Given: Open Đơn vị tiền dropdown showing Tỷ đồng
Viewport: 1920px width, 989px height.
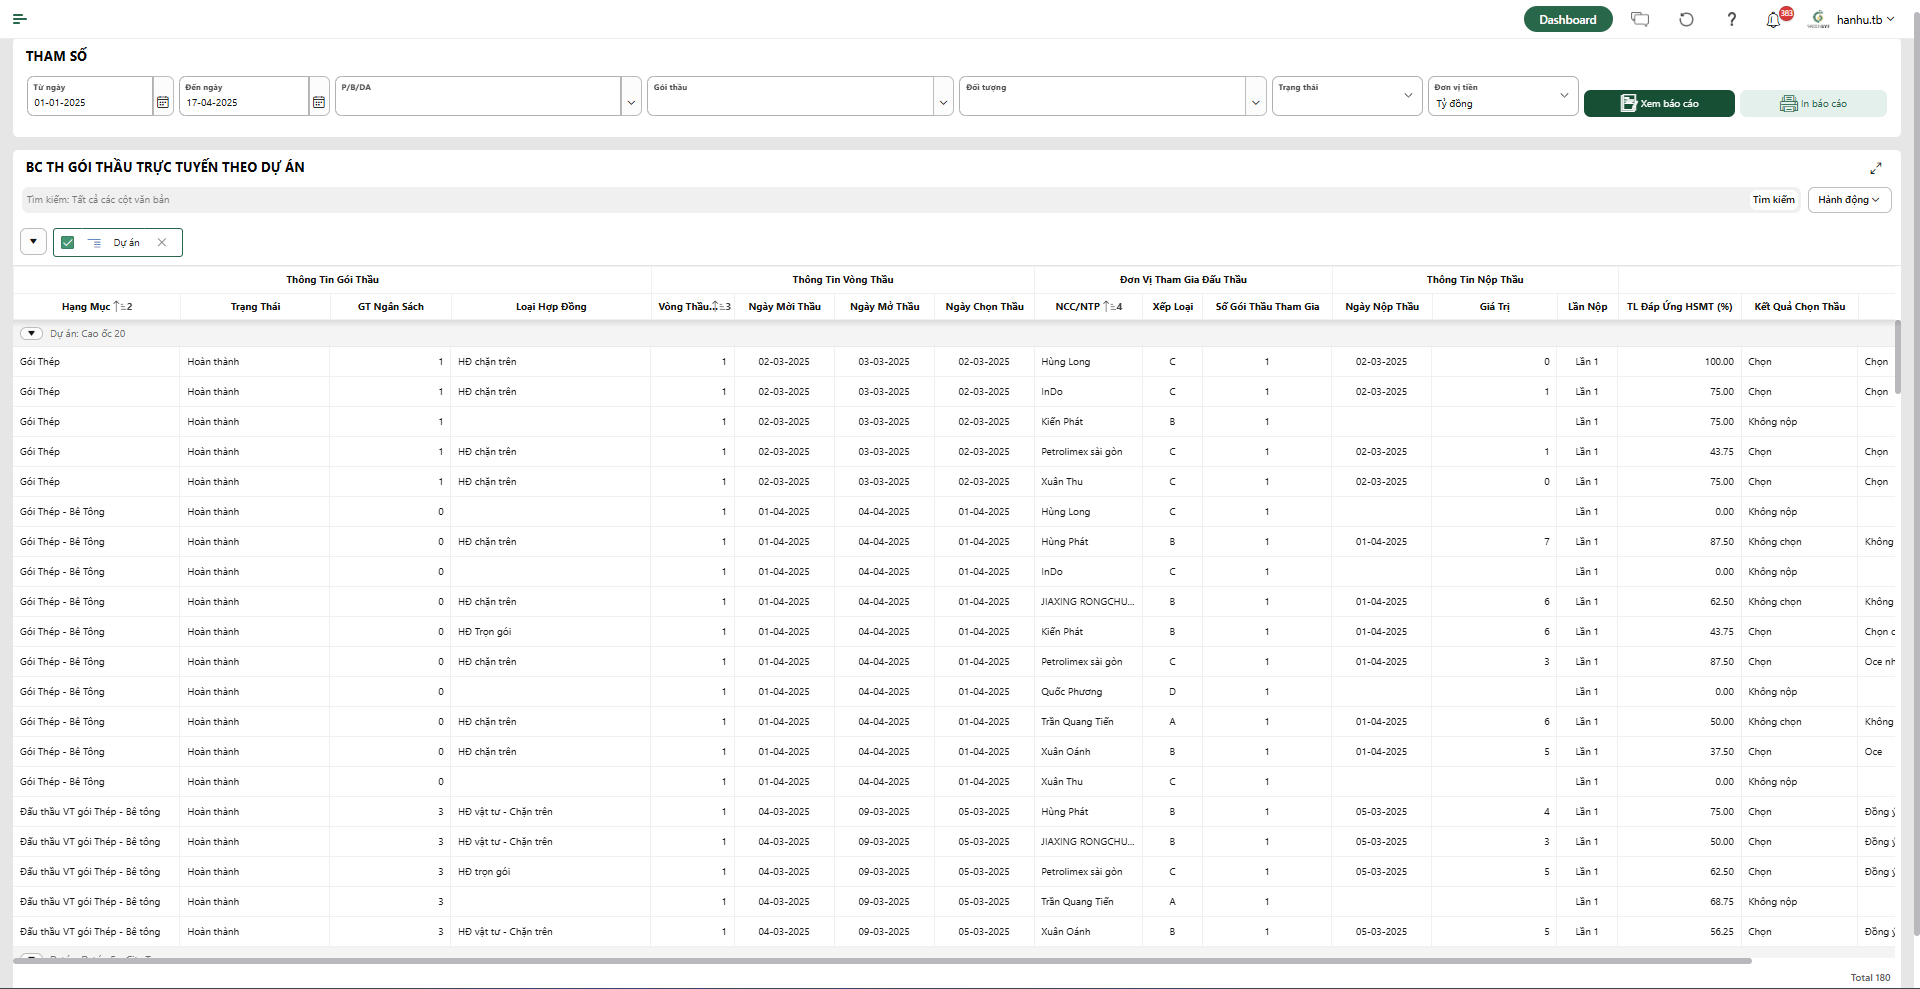Looking at the screenshot, I should tap(1503, 96).
